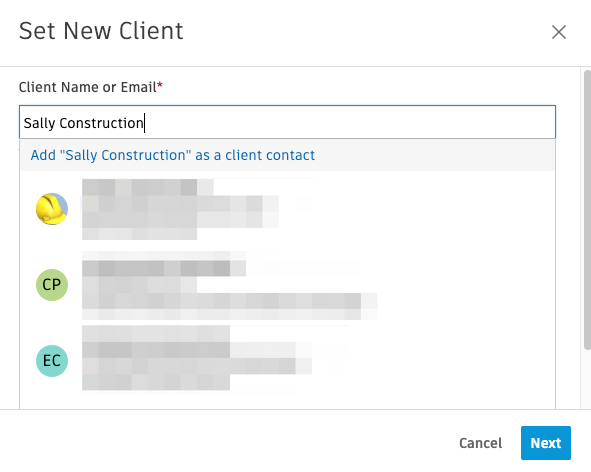Focus the Client Name or Email field
This screenshot has width=591, height=472.
pos(287,122)
